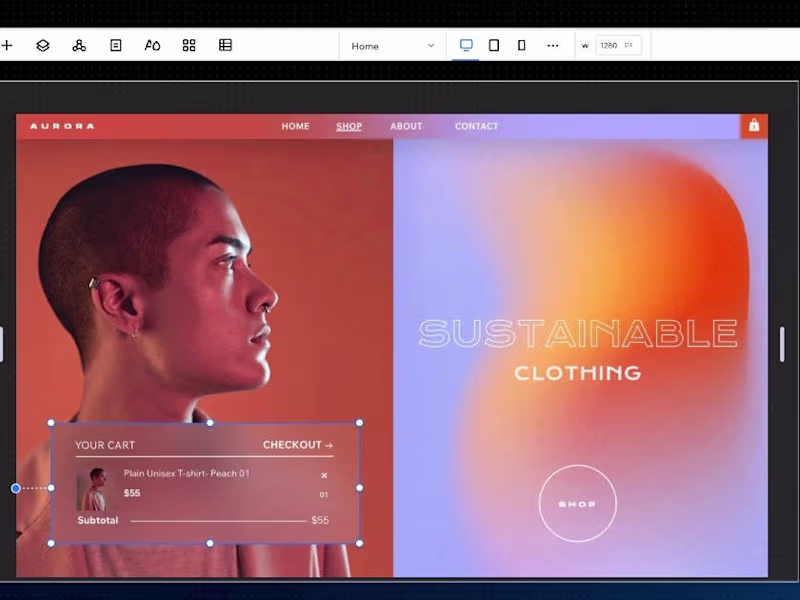Open the App Market grid icon
The image size is (800, 600).
click(189, 45)
